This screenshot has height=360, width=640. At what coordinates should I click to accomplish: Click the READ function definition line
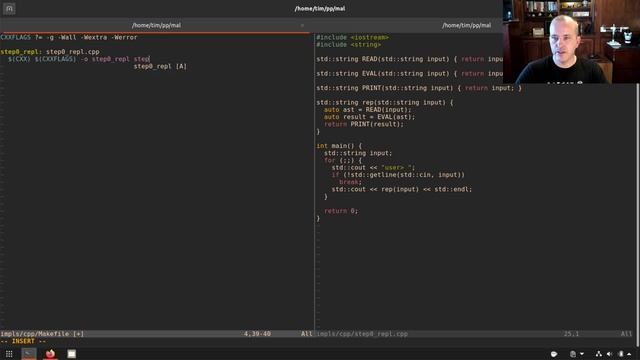coord(409,59)
